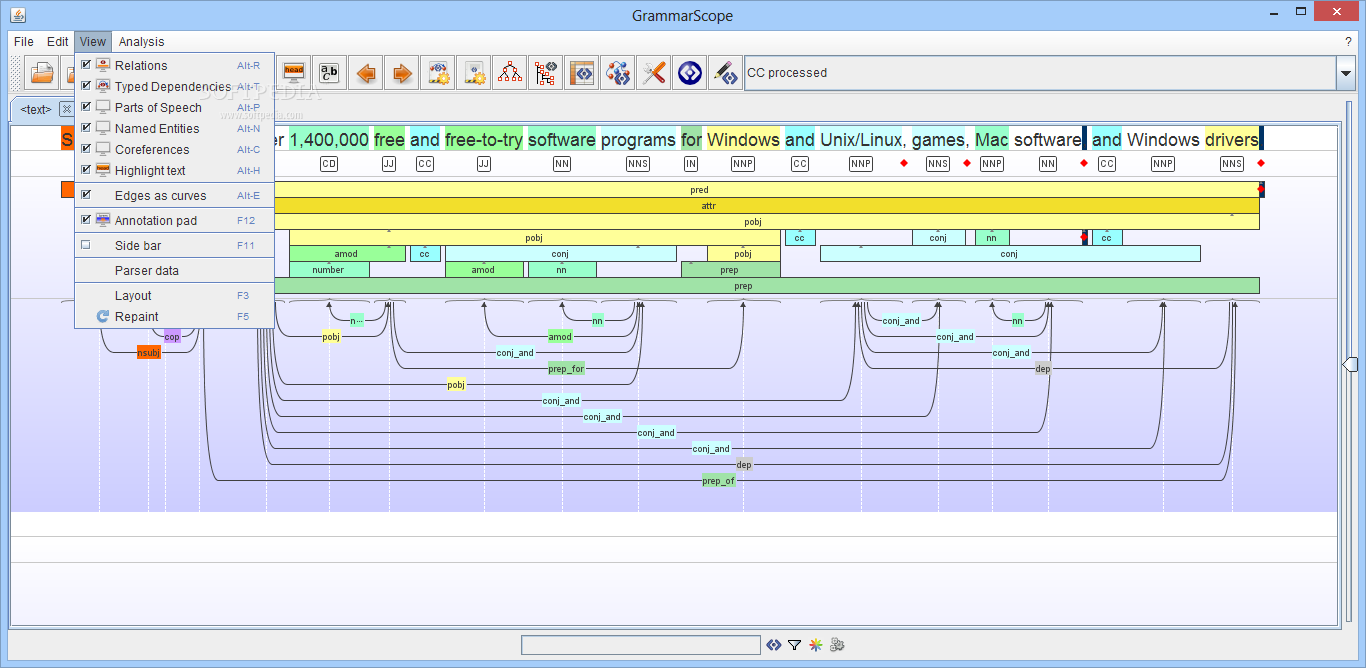1366x668 pixels.
Task: Enable the Side bar option
Action: [174, 245]
